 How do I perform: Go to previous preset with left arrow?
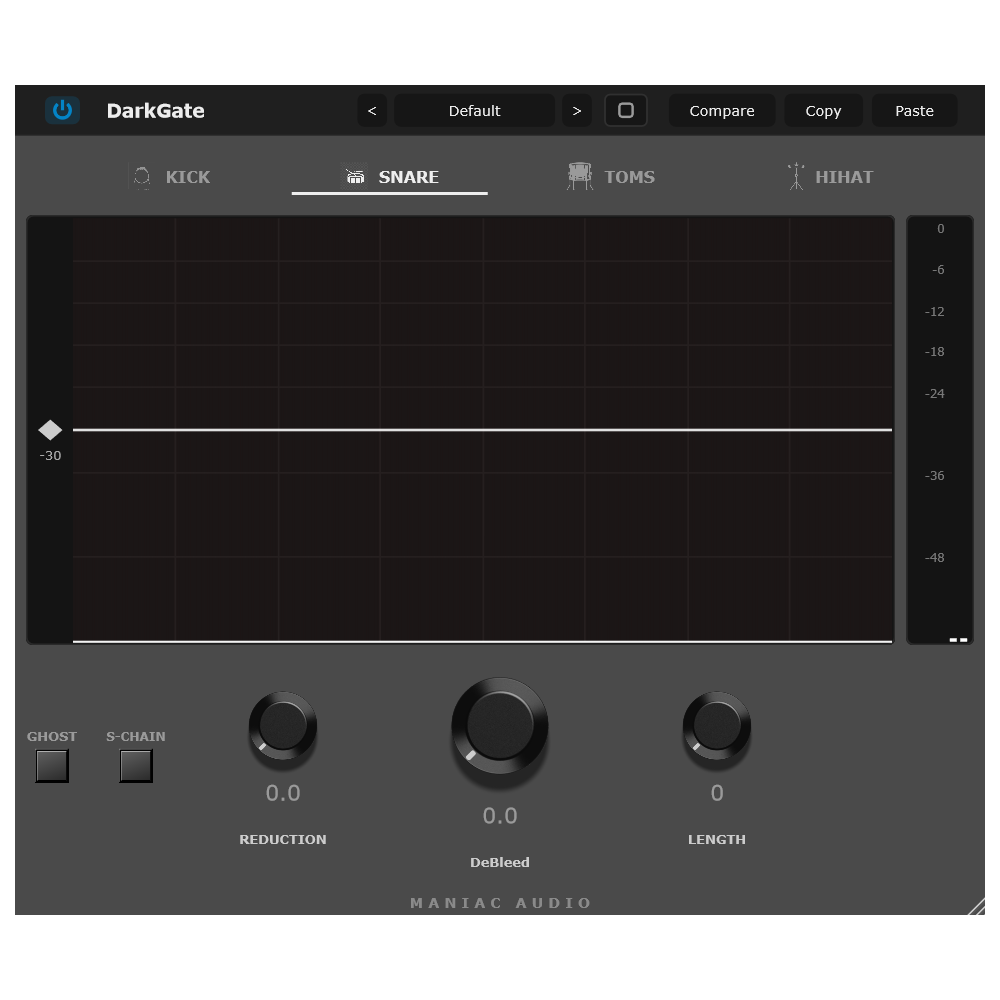point(372,110)
